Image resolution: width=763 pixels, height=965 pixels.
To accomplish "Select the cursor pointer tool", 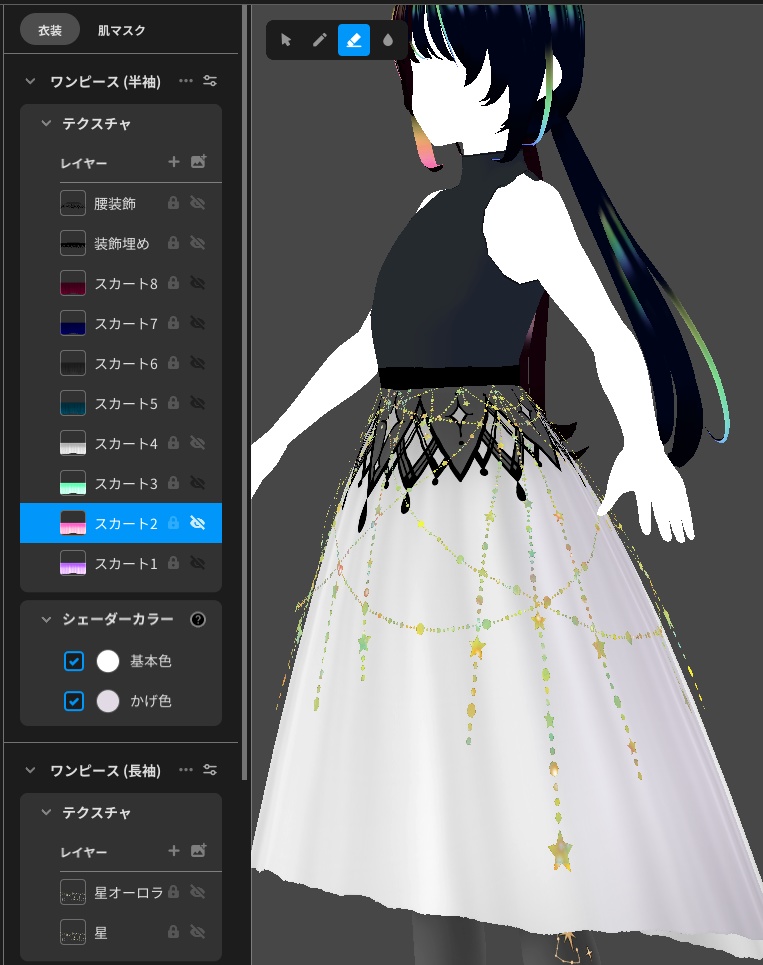I will 286,40.
